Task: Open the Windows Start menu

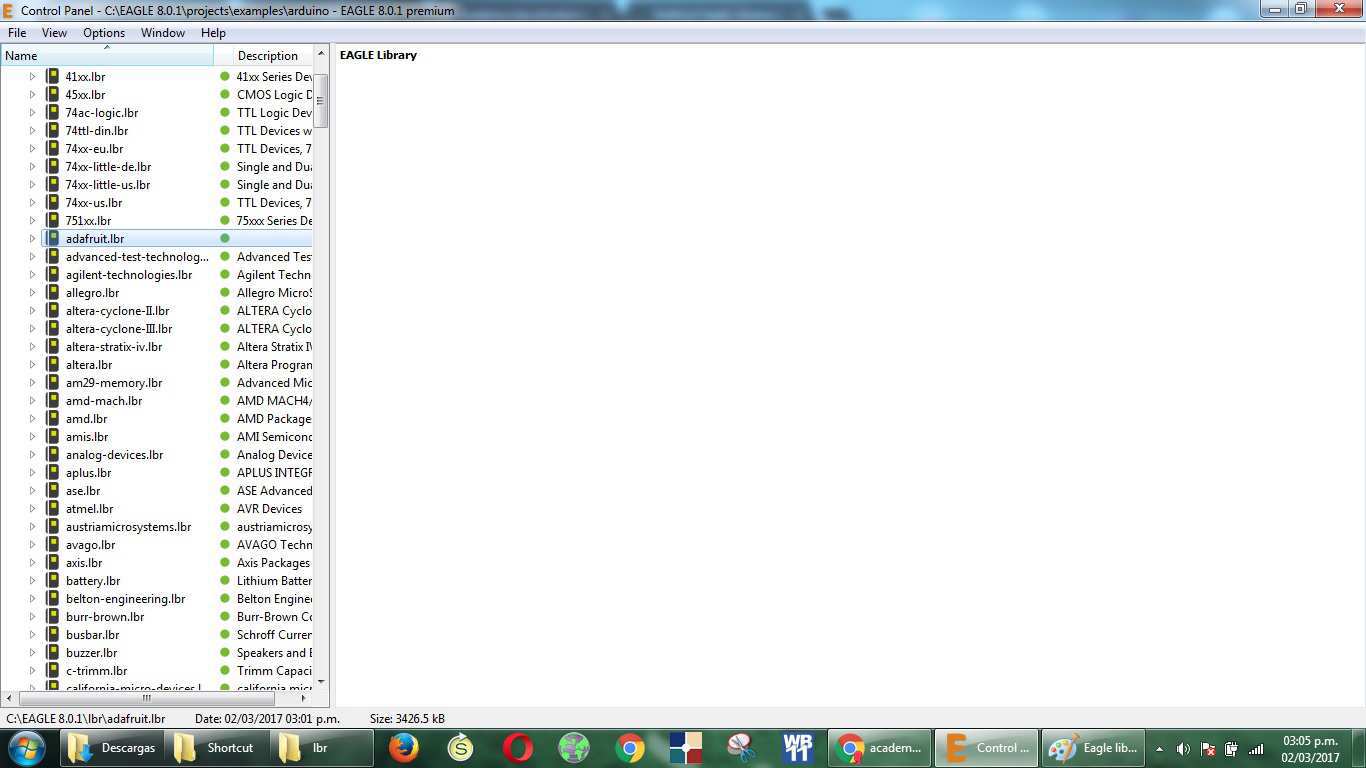Action: [x=25, y=748]
